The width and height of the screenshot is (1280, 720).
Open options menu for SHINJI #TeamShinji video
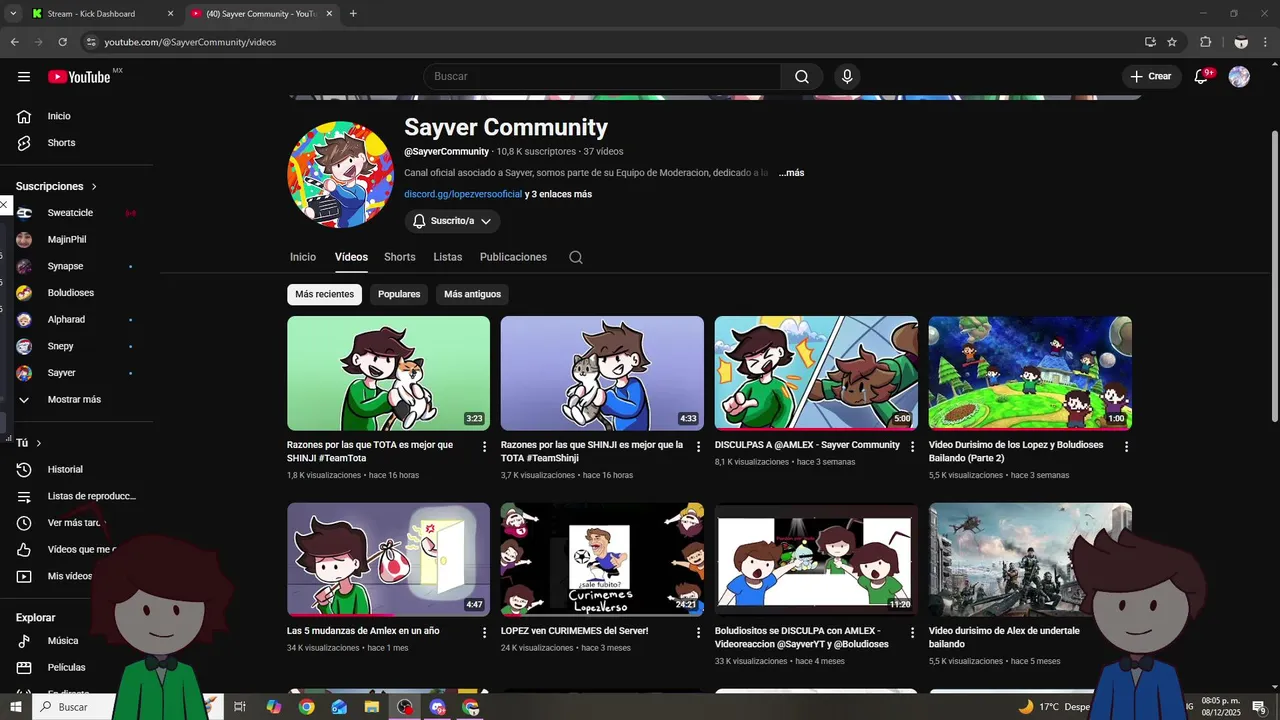[699, 447]
